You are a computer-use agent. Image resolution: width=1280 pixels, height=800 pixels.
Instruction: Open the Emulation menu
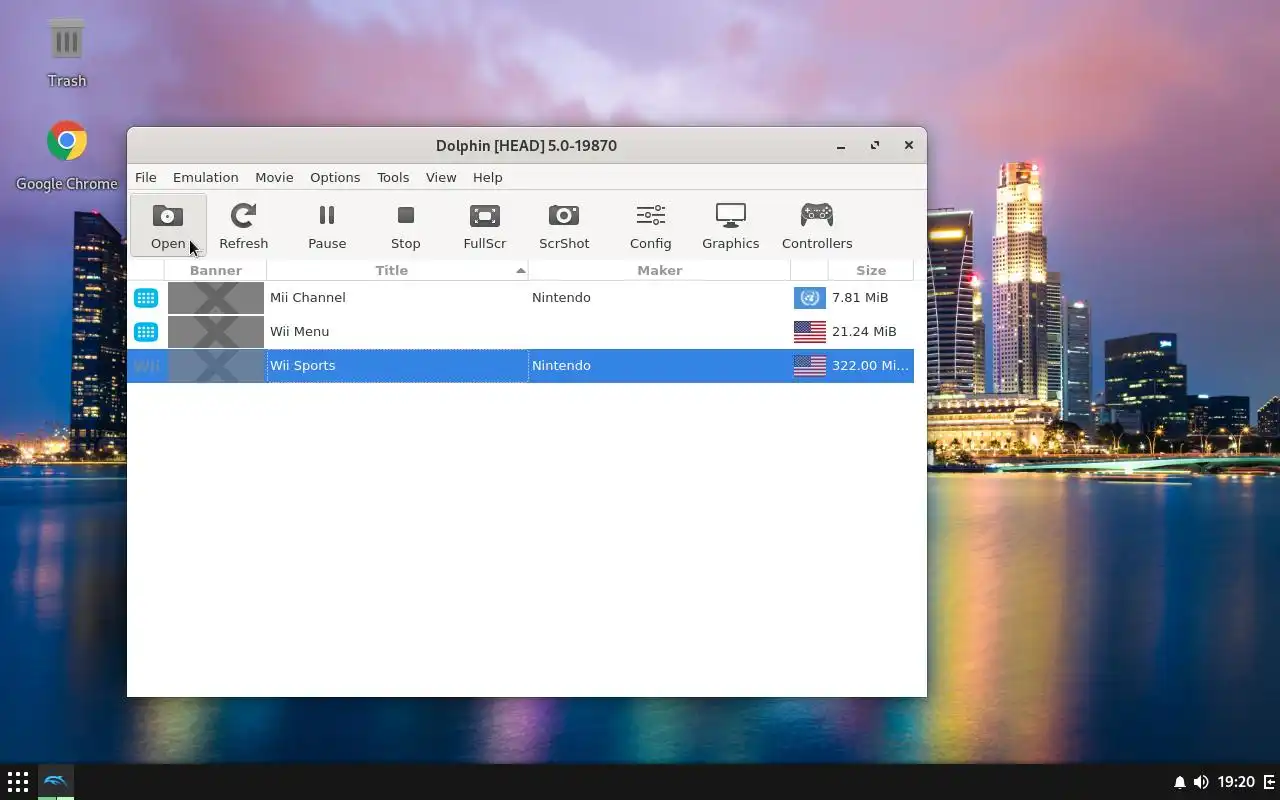pos(205,177)
